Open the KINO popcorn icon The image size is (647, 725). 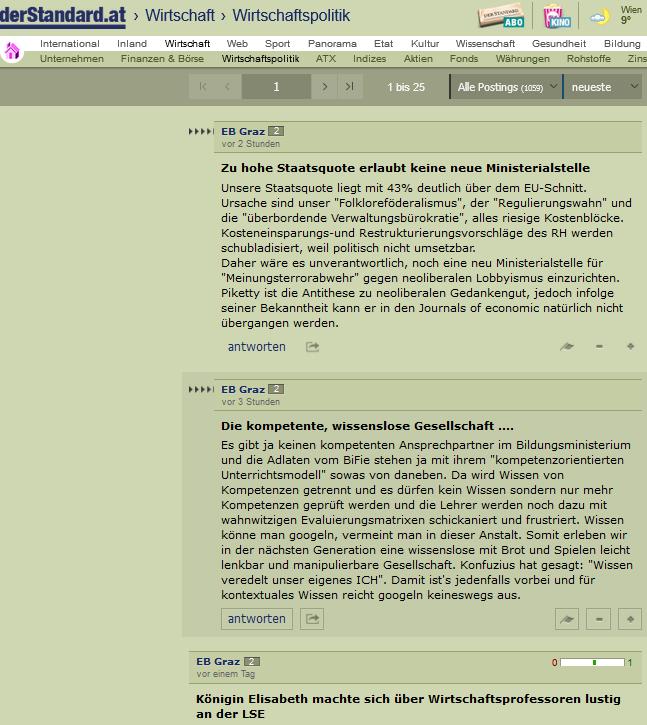pos(557,17)
